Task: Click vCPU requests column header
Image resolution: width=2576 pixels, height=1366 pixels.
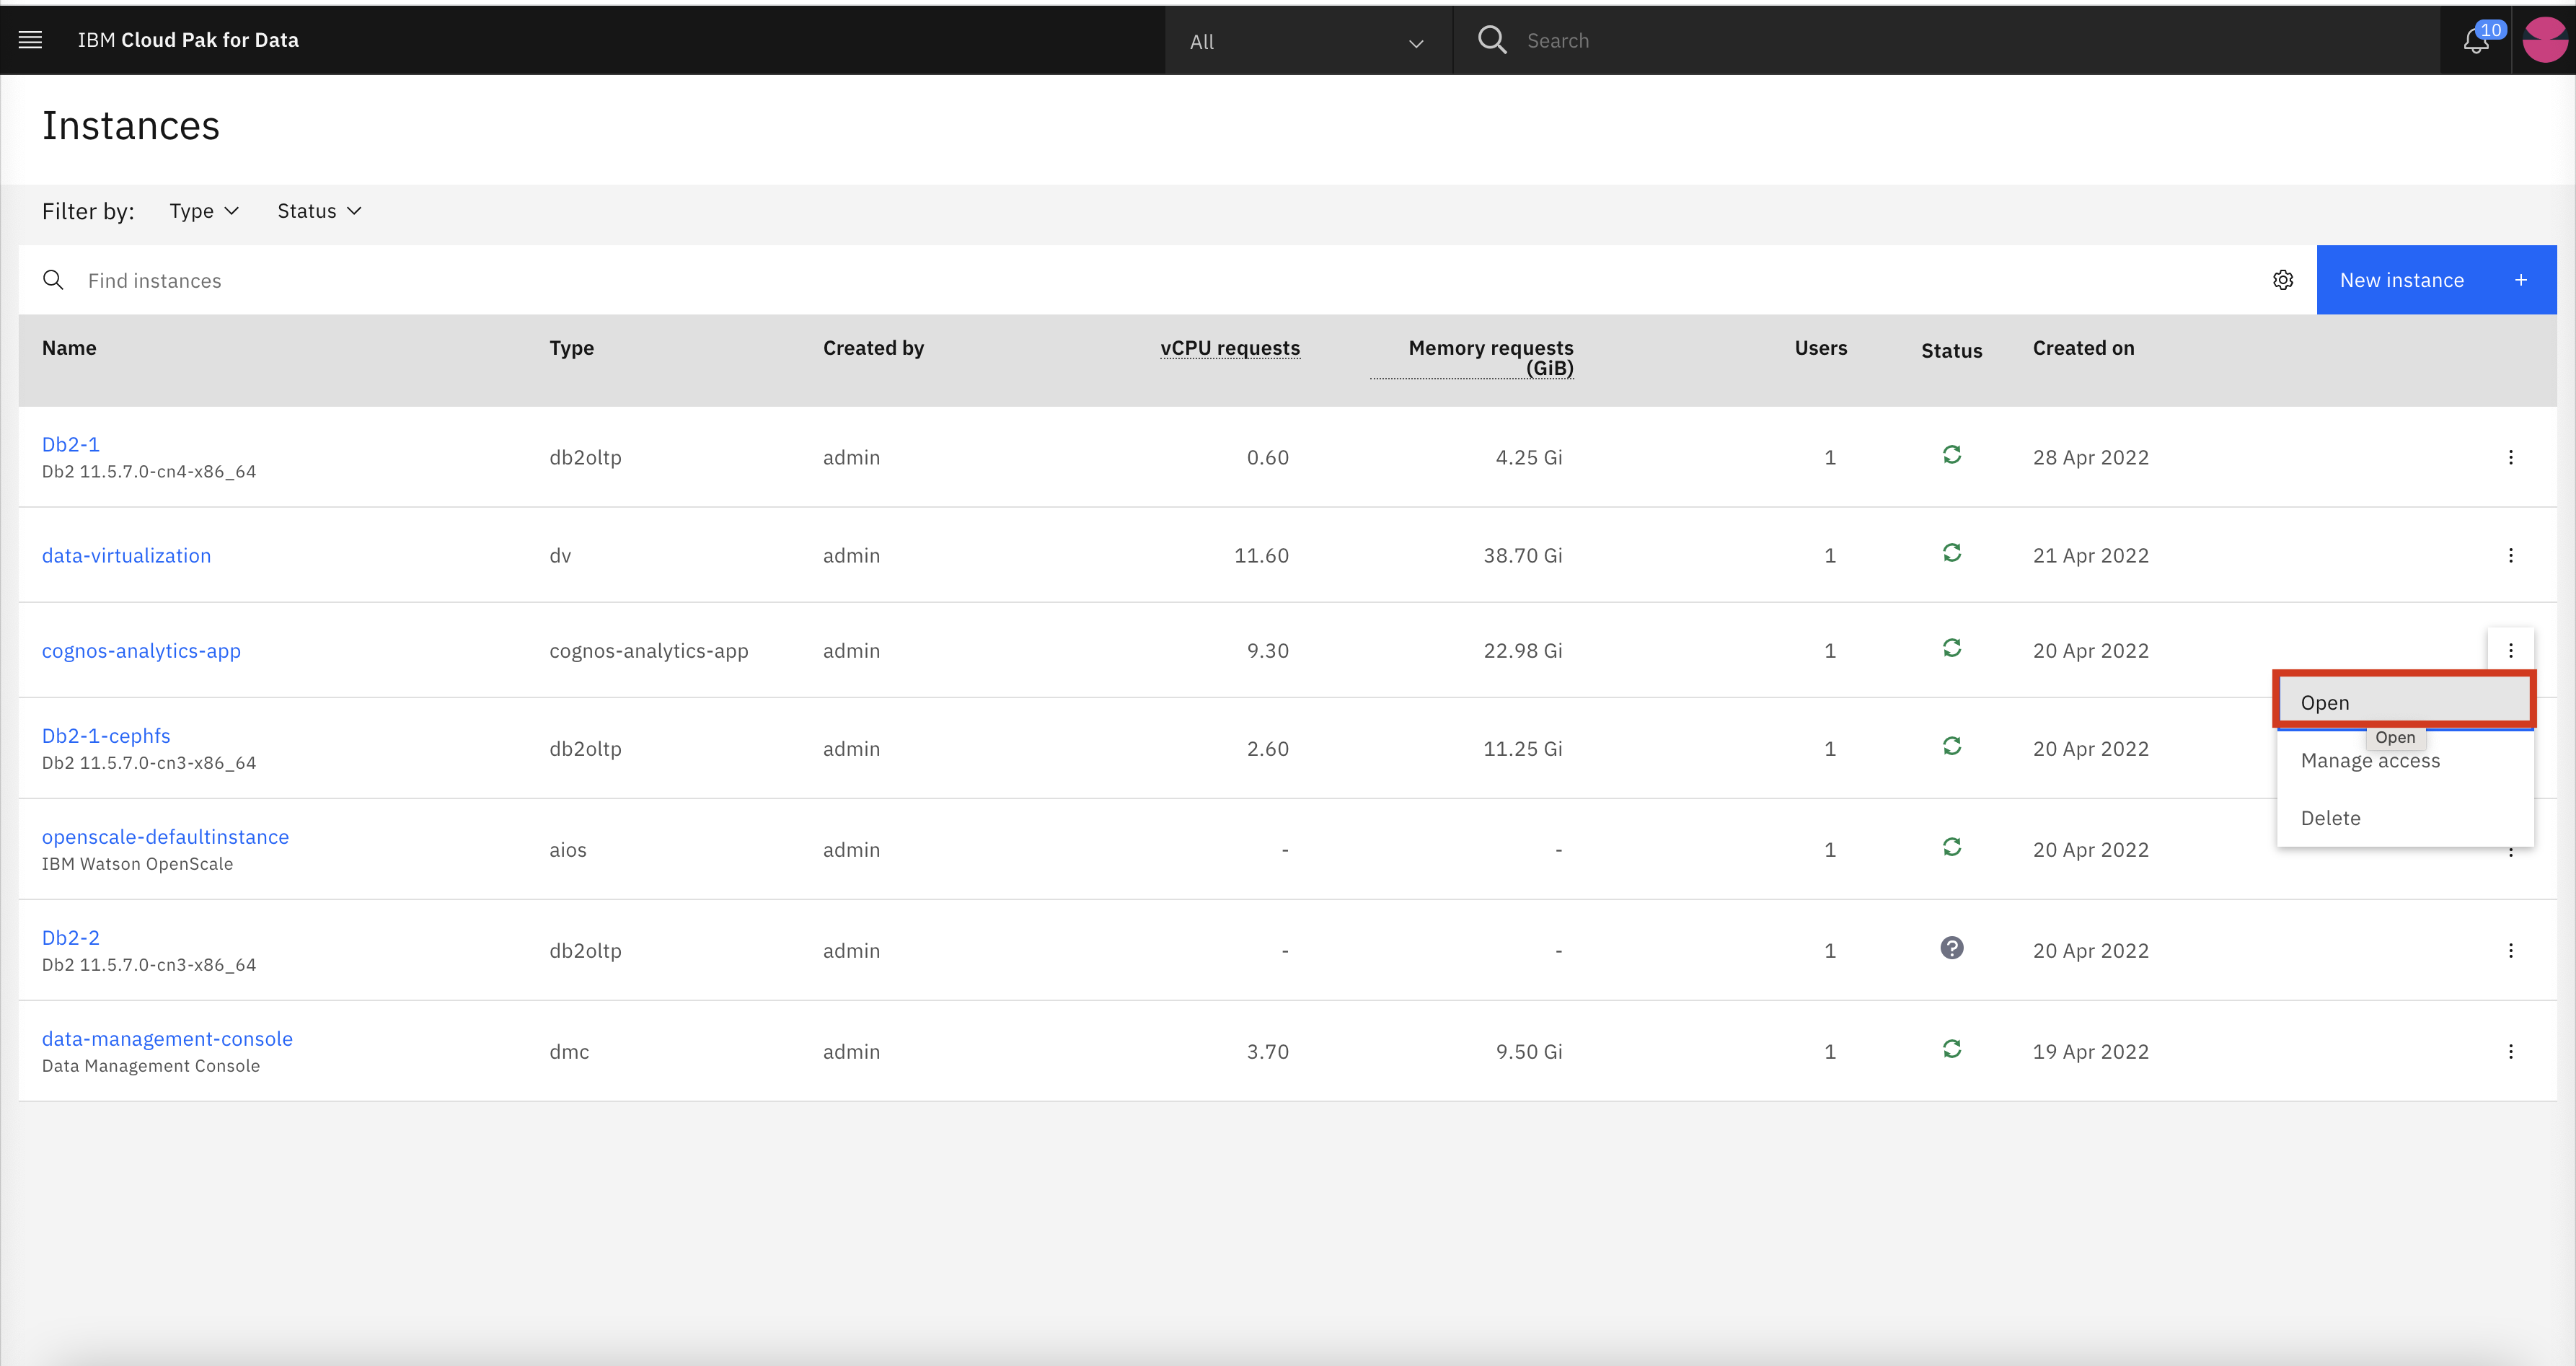Action: click(x=1230, y=348)
